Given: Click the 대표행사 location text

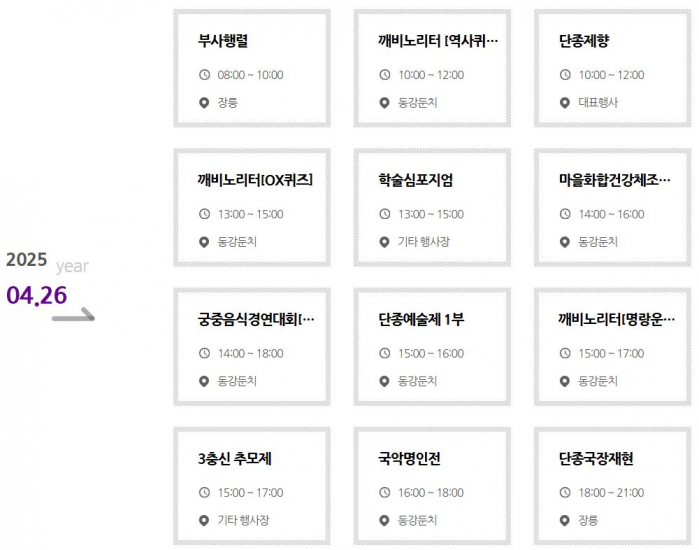Looking at the screenshot, I should (598, 103).
